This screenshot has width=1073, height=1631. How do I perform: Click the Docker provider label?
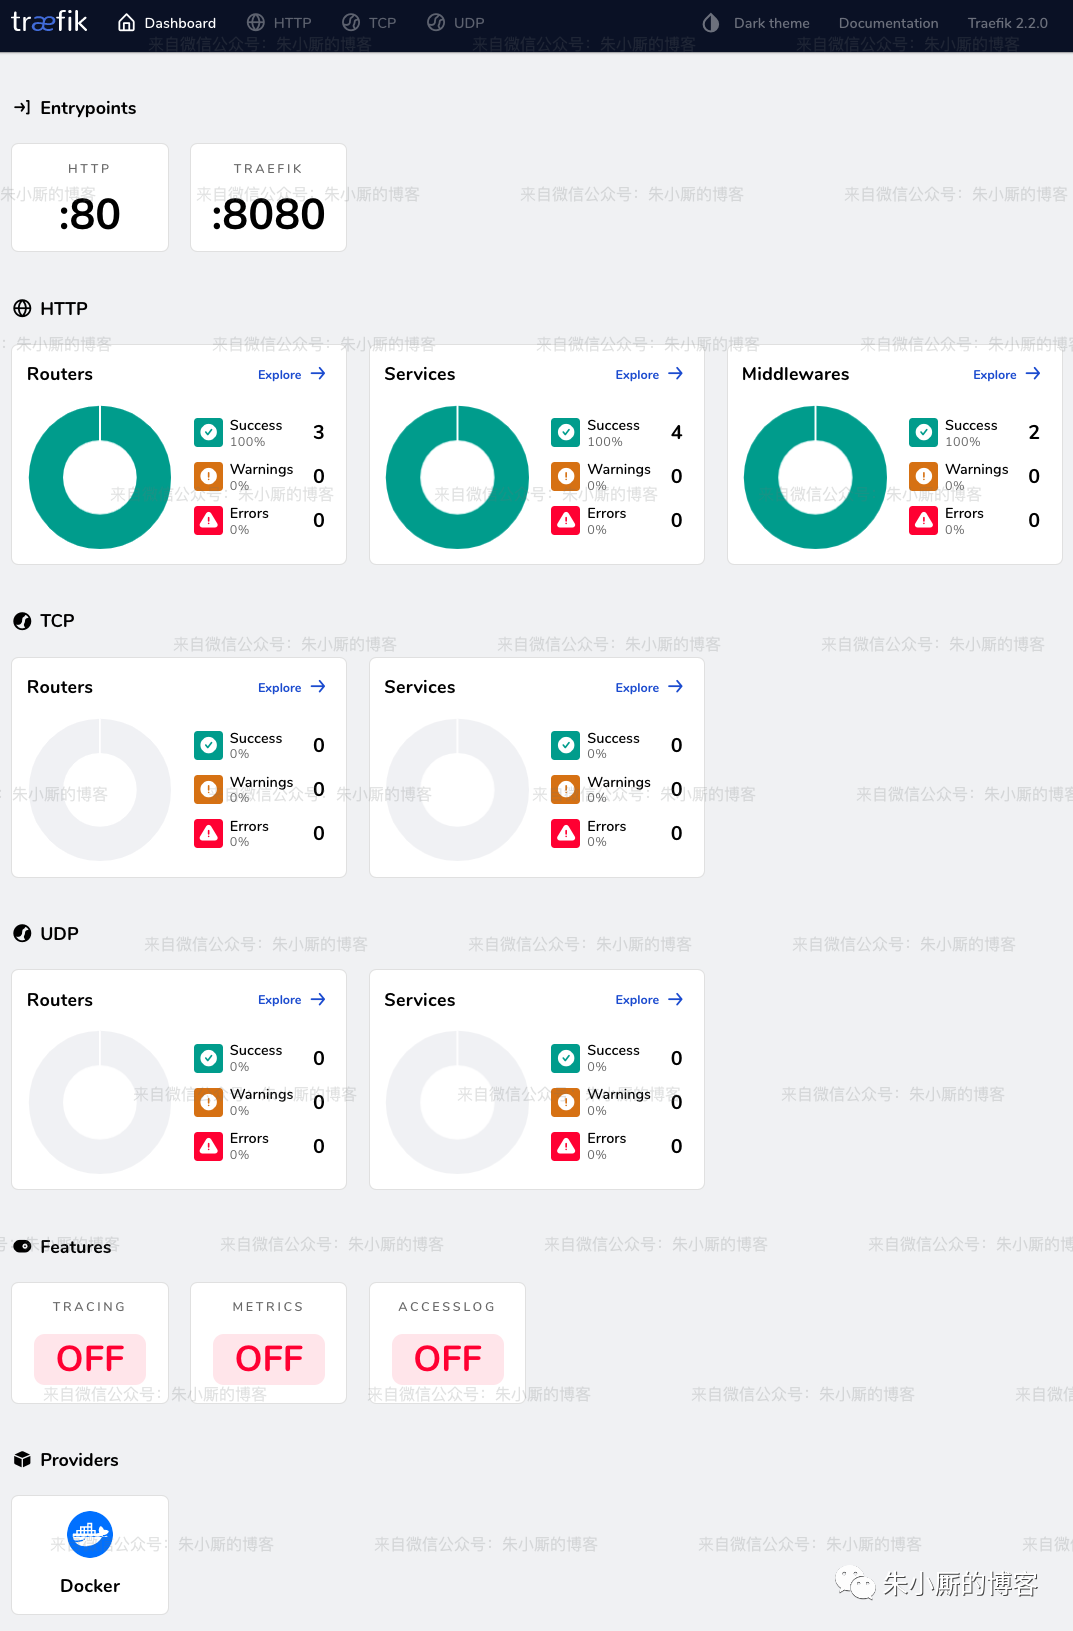click(x=90, y=1586)
